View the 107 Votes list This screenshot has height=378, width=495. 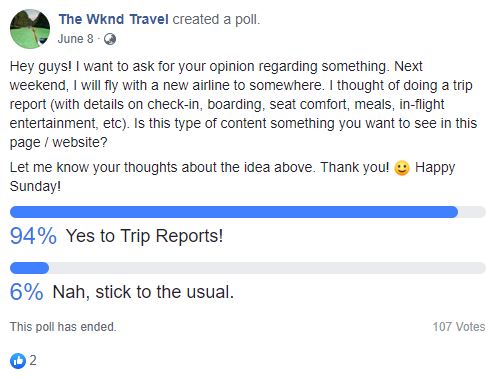(459, 327)
